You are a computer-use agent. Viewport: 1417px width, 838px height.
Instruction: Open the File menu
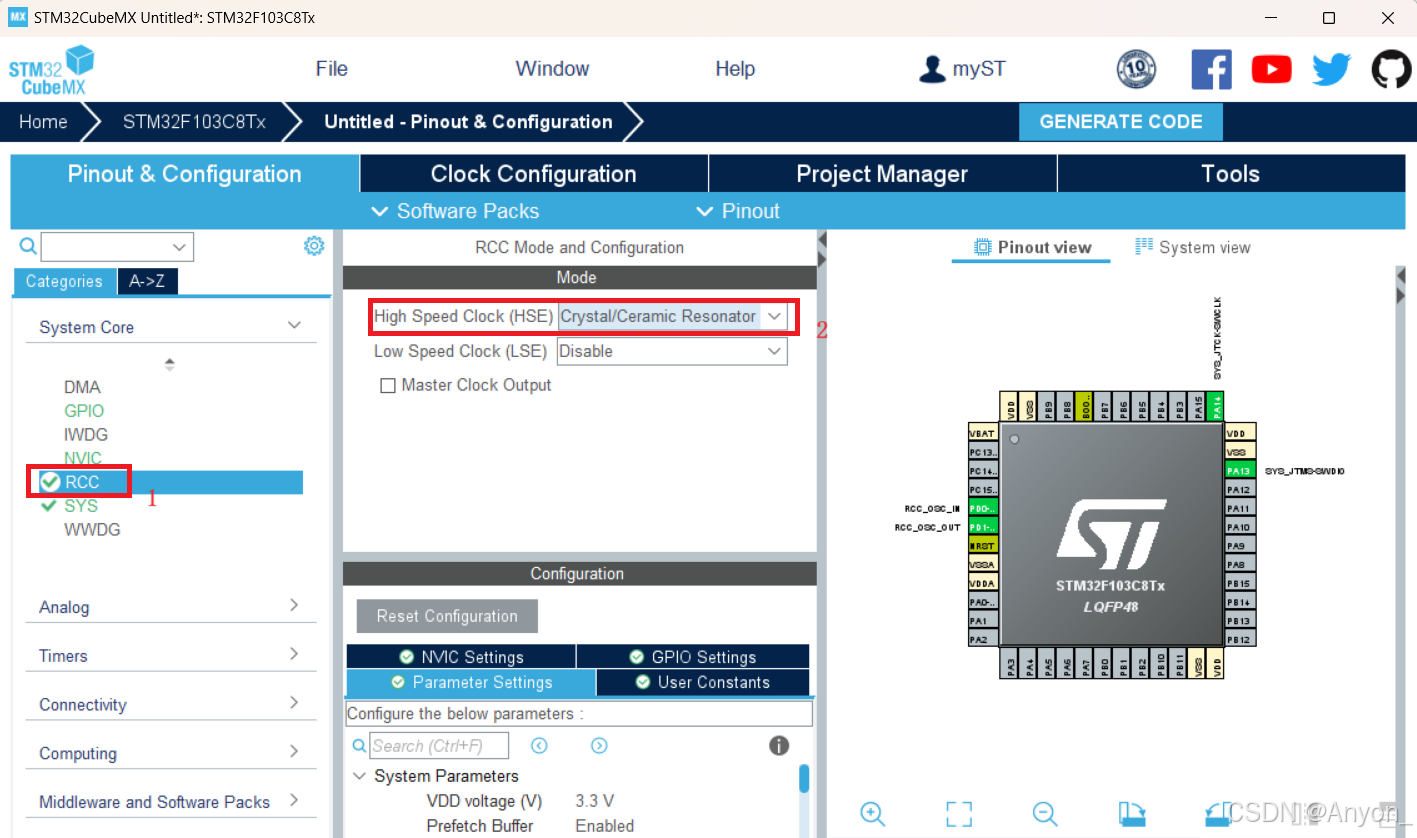(331, 69)
